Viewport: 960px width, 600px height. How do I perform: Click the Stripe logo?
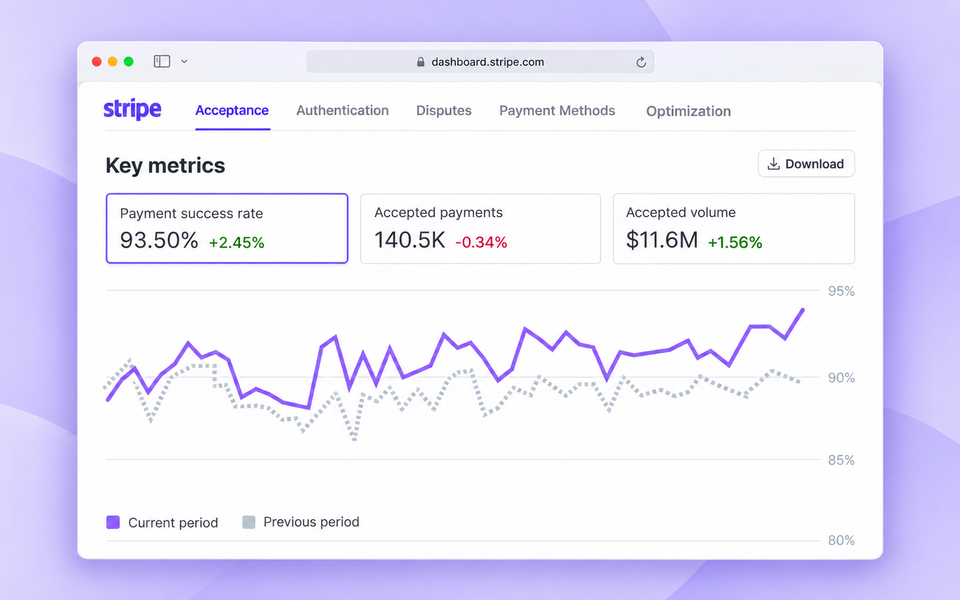click(x=132, y=110)
